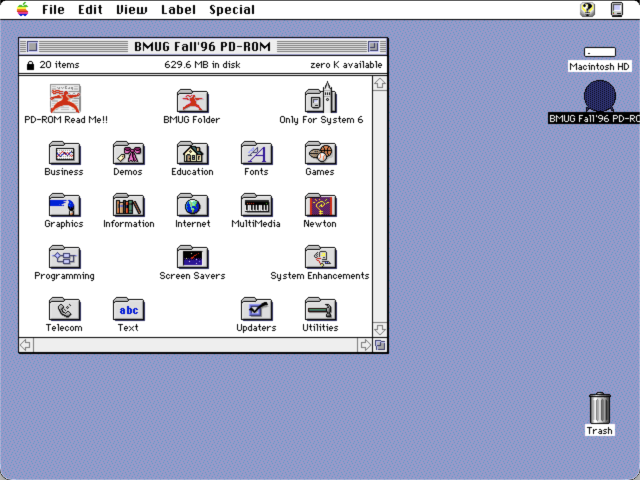Select the Updaters folder icon

257,309
